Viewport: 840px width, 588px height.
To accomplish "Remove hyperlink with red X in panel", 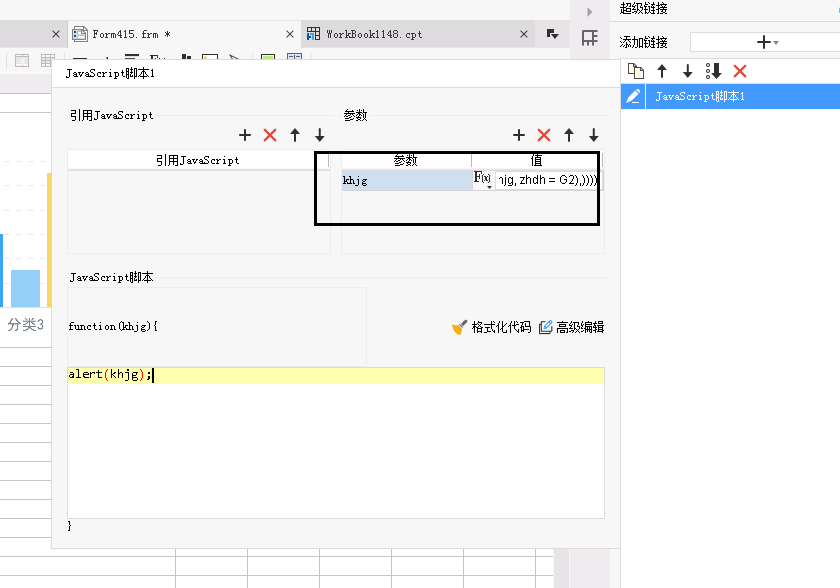I will coord(740,71).
